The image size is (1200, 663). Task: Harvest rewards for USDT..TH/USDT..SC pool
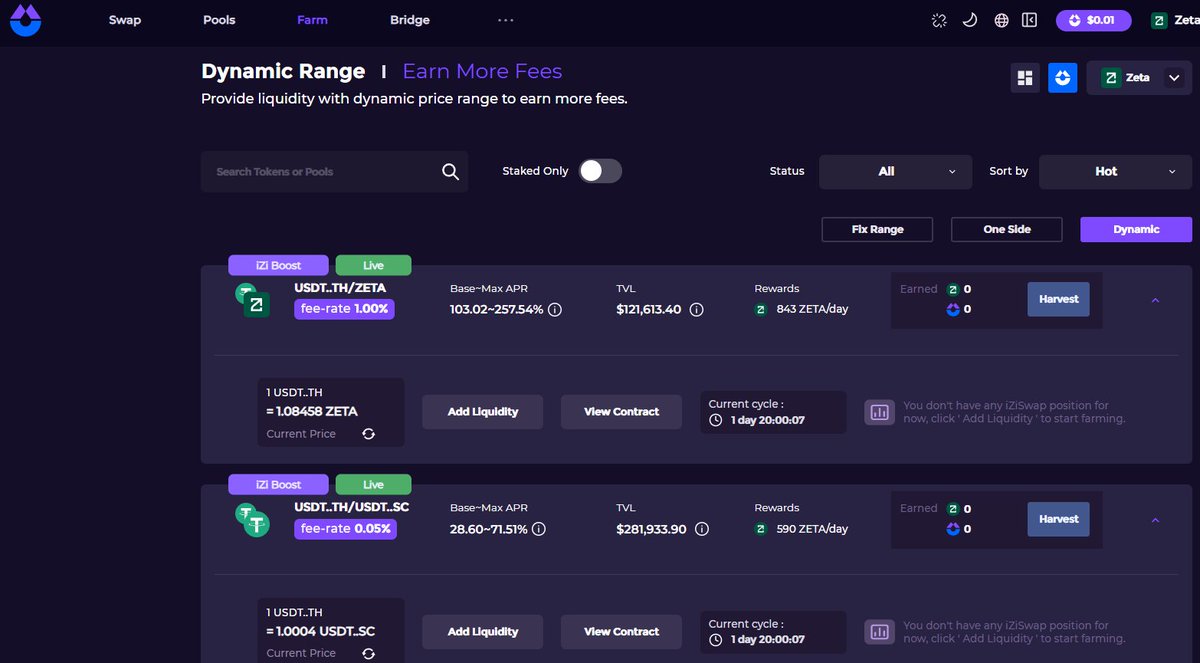click(1058, 519)
